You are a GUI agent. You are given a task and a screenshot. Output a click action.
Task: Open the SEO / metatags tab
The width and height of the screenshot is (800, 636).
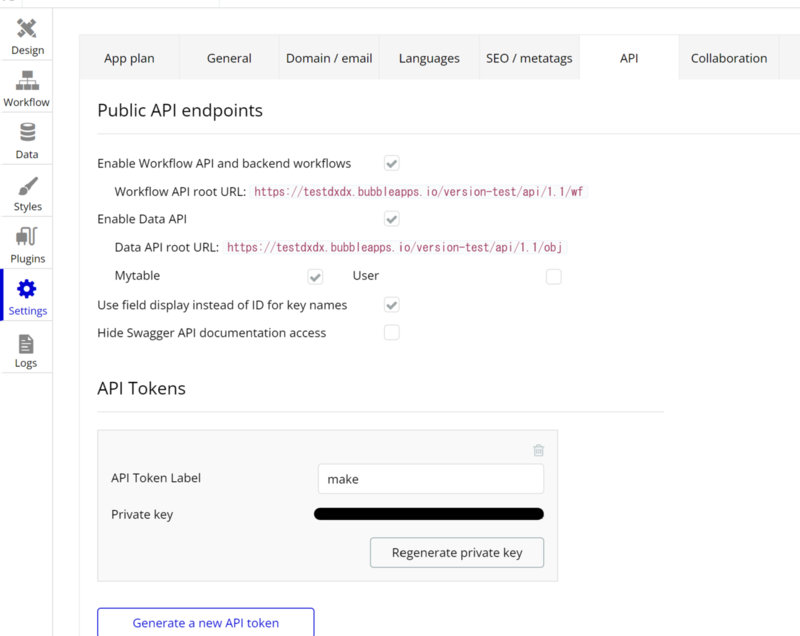tap(529, 58)
